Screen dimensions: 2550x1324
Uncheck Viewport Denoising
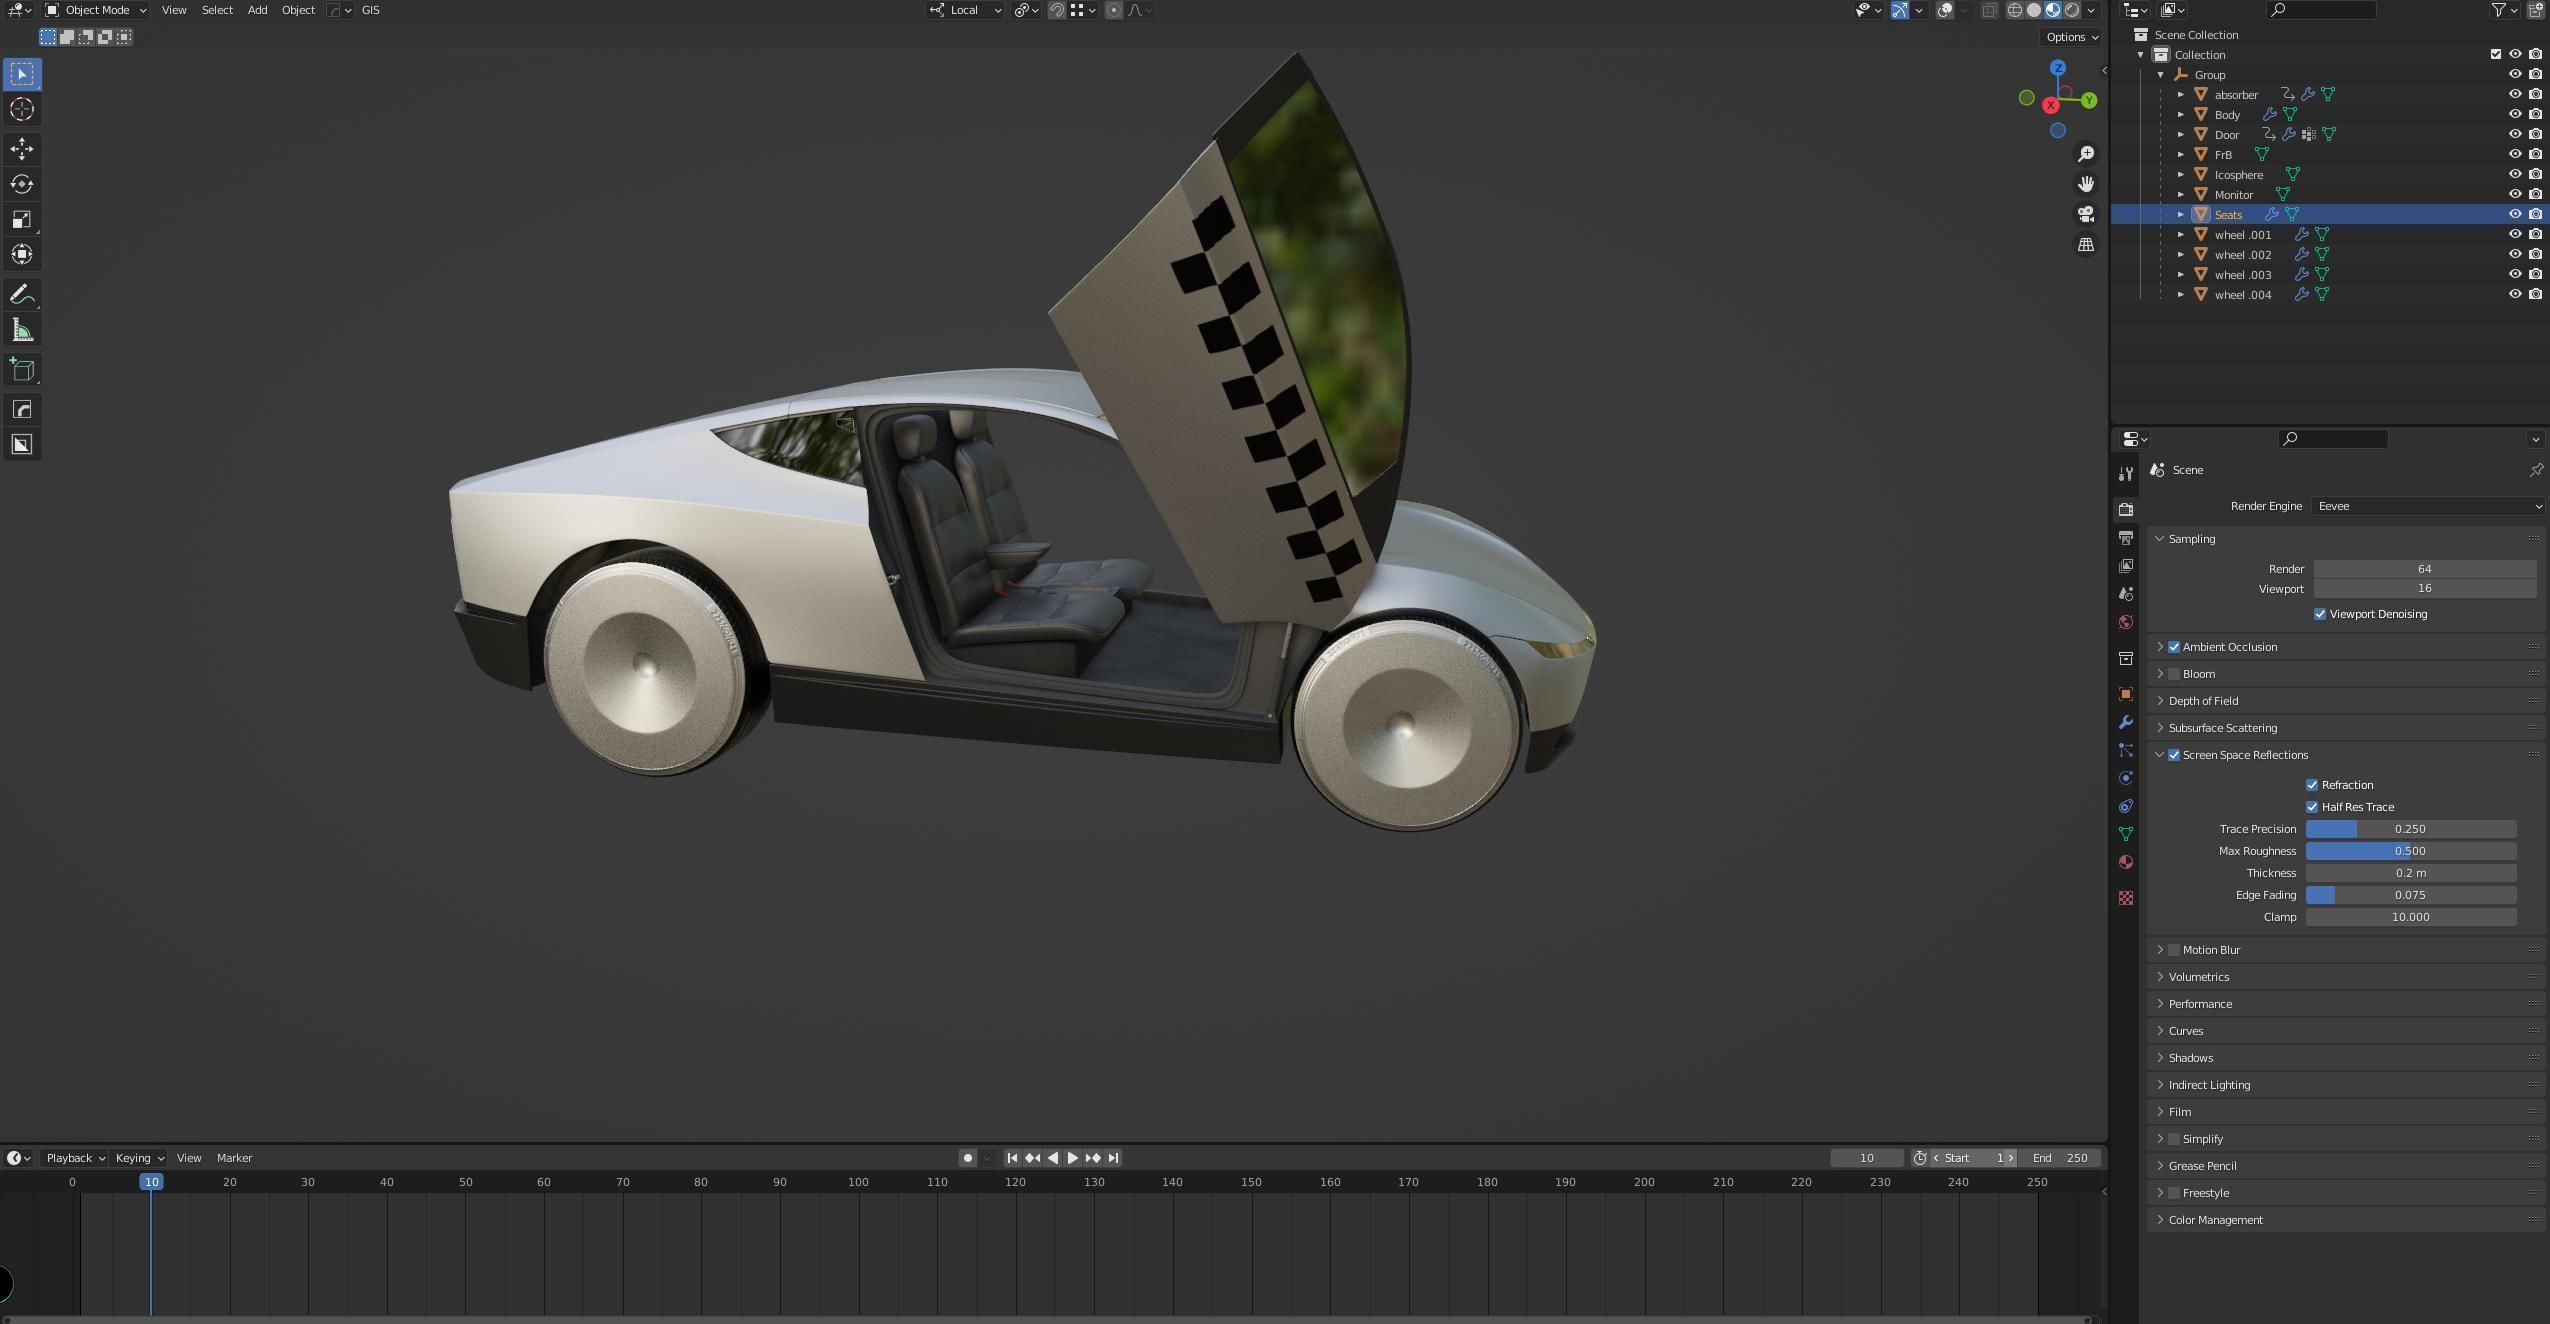click(2320, 614)
